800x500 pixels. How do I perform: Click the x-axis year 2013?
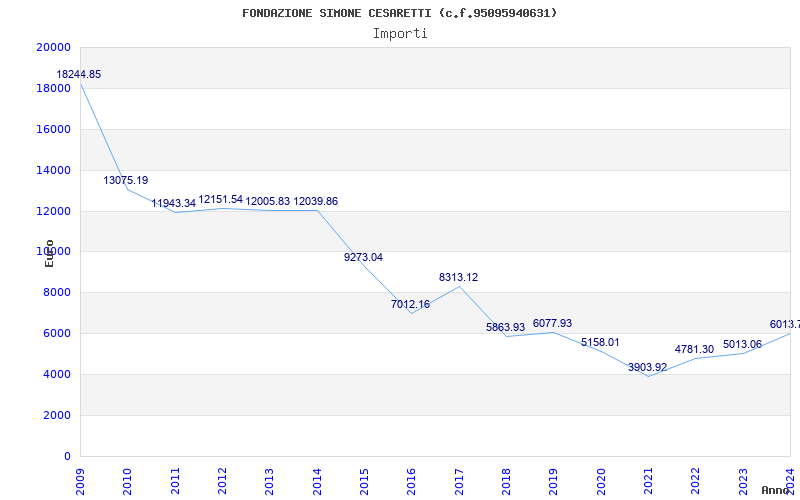click(269, 481)
